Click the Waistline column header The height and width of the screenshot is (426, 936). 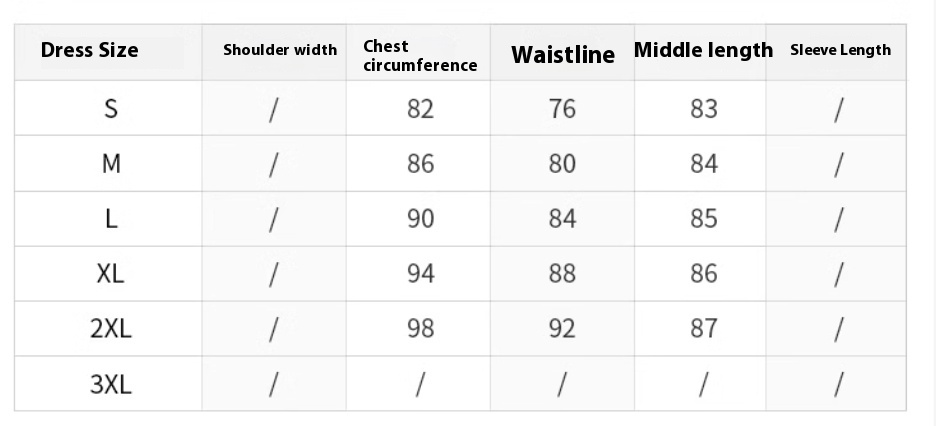pos(563,55)
